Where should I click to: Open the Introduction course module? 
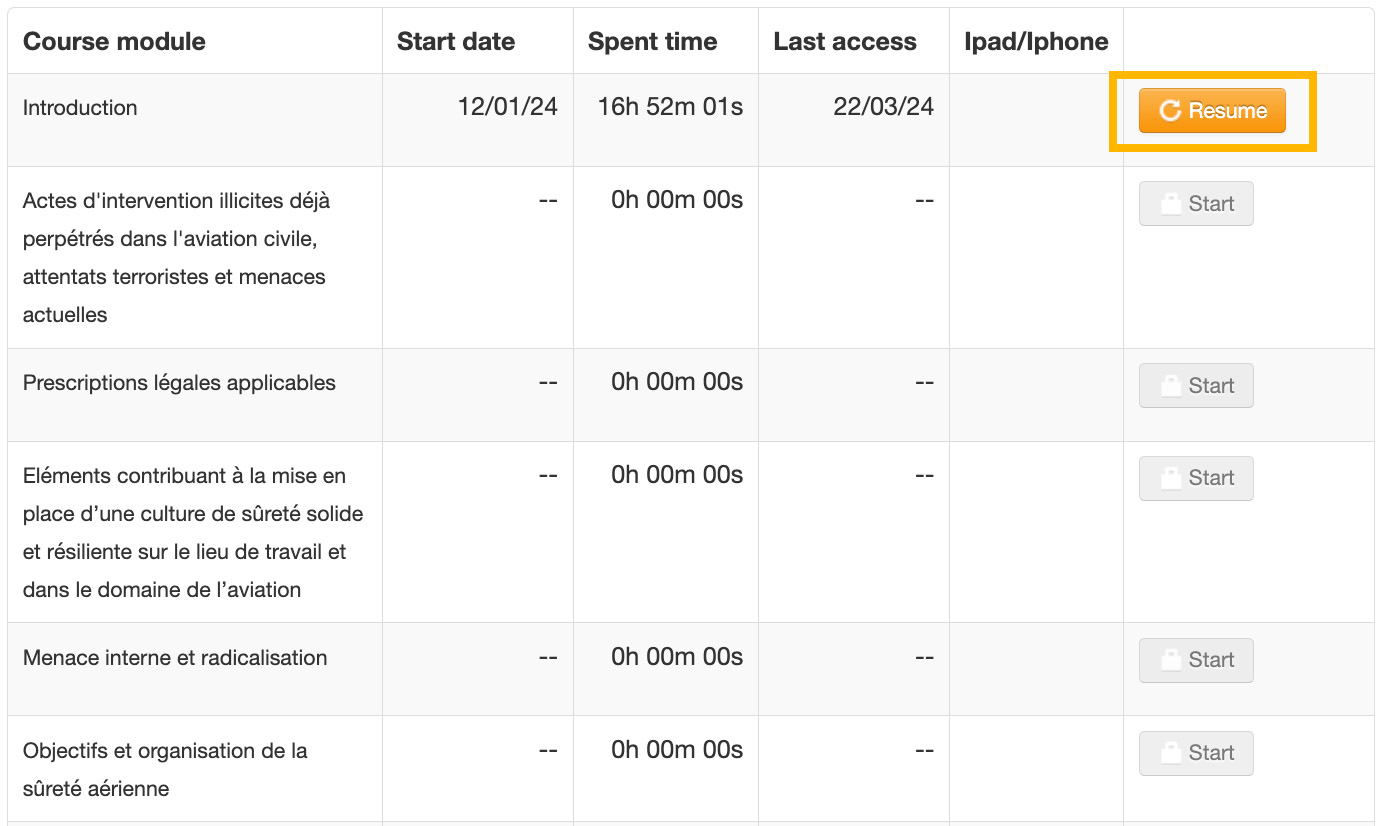(80, 108)
